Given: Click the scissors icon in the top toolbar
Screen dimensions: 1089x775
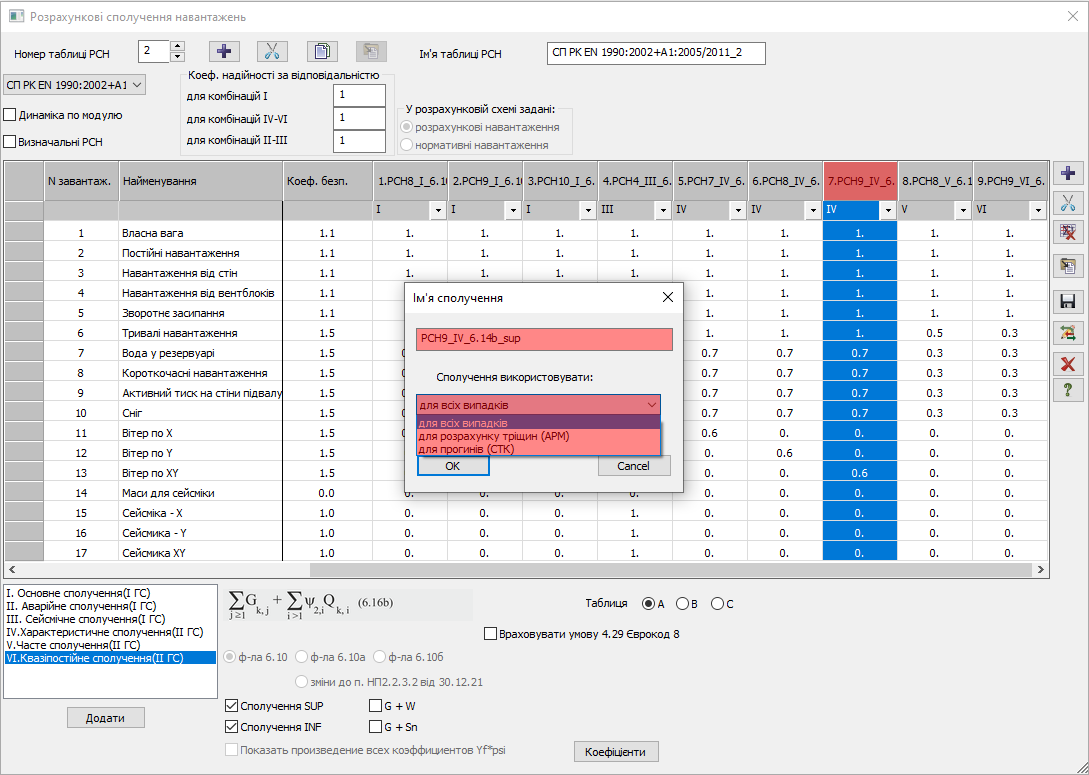Looking at the screenshot, I should (272, 52).
